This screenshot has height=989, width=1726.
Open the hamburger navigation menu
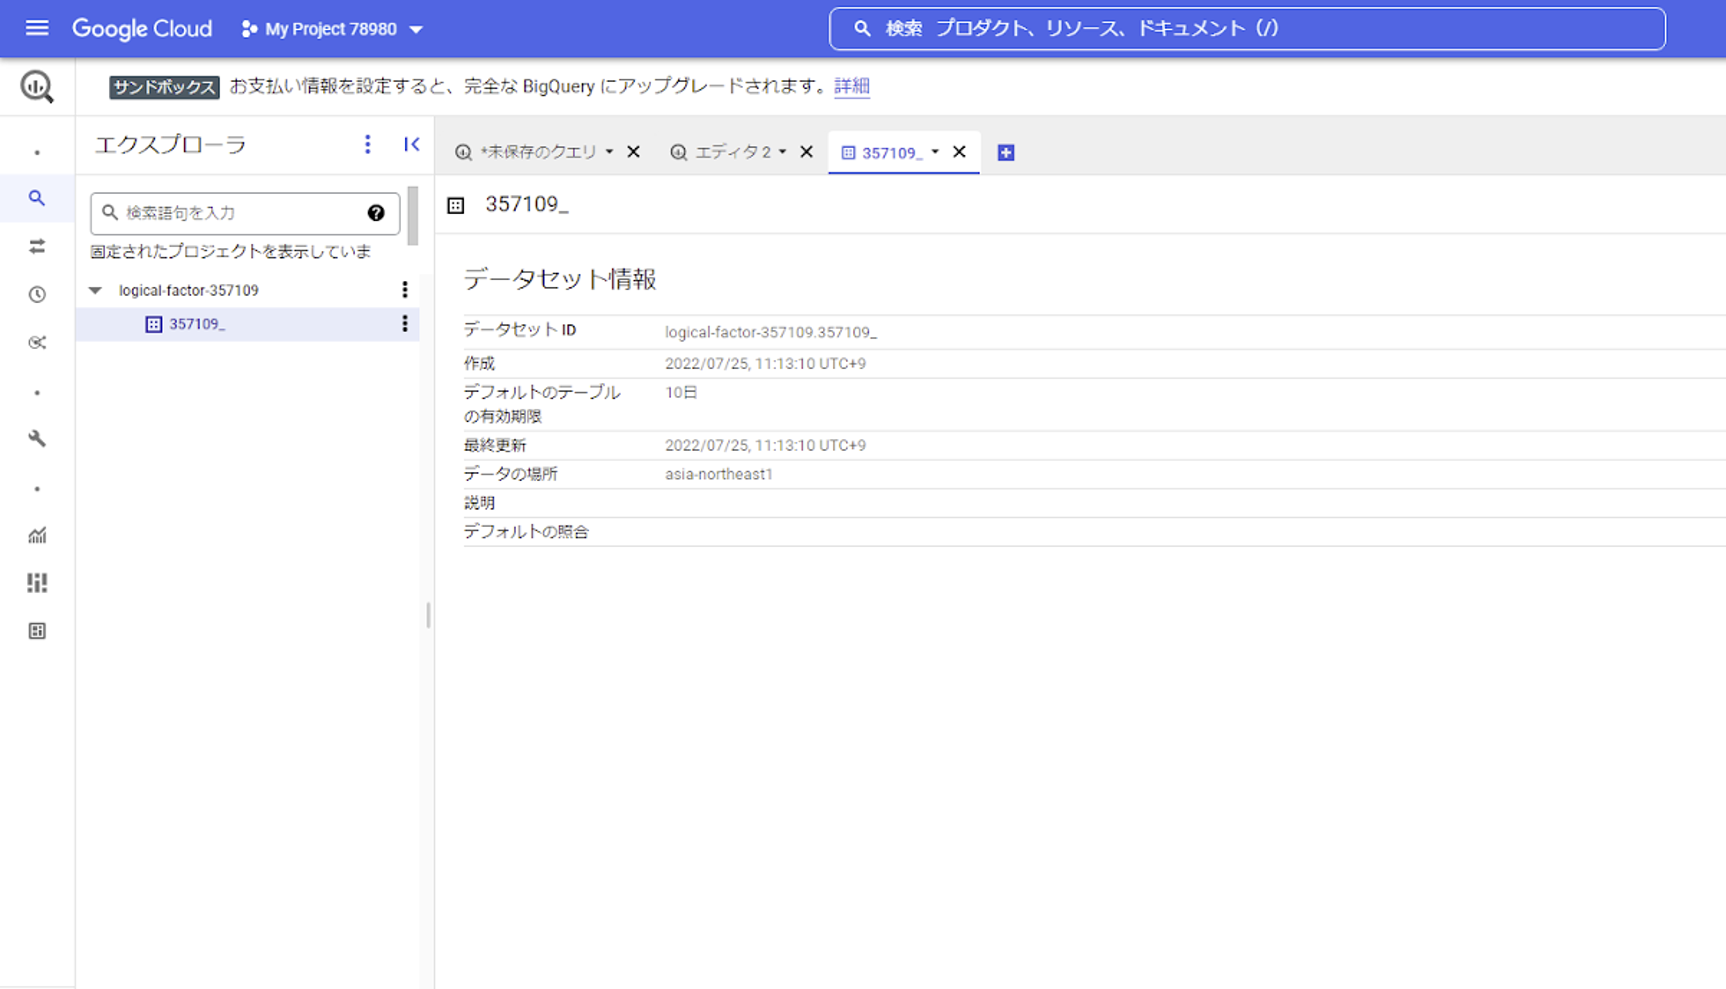point(37,28)
